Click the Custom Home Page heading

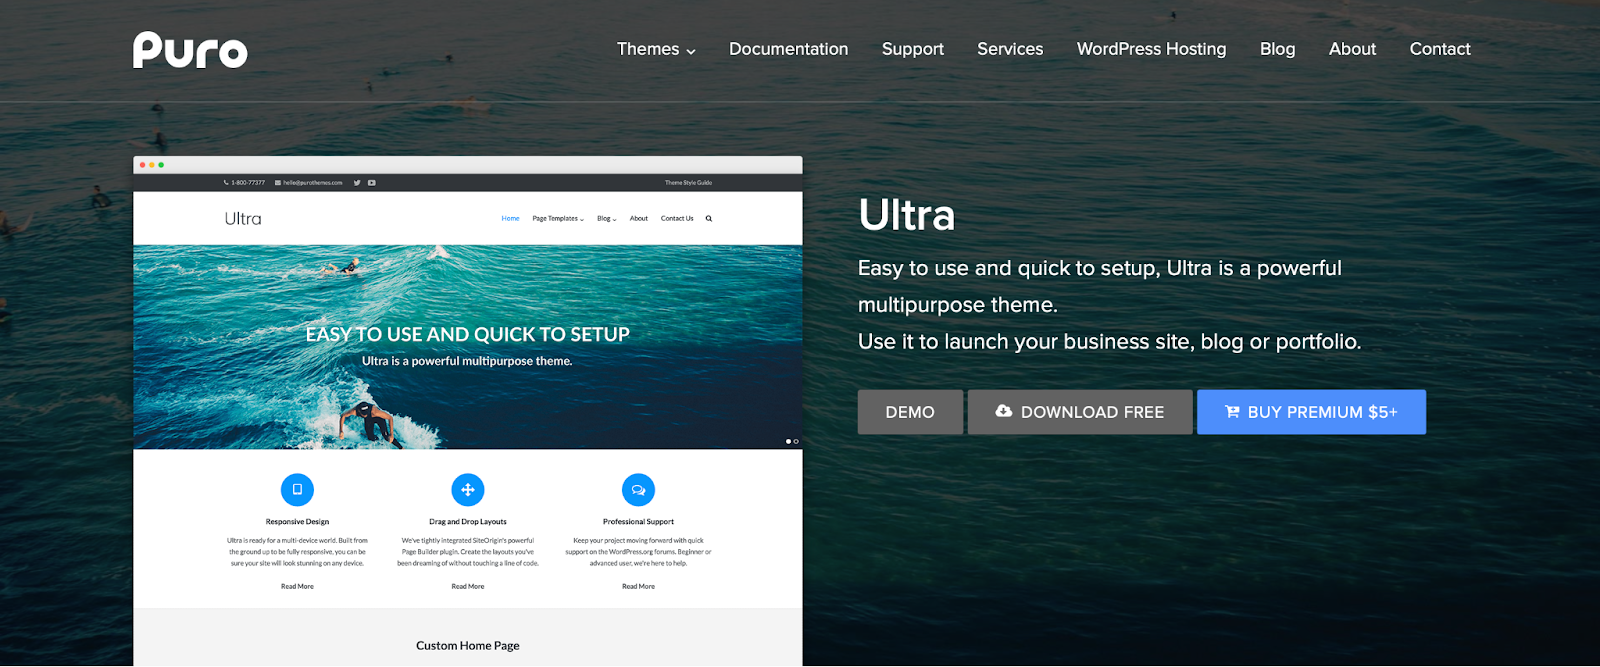pyautogui.click(x=468, y=646)
